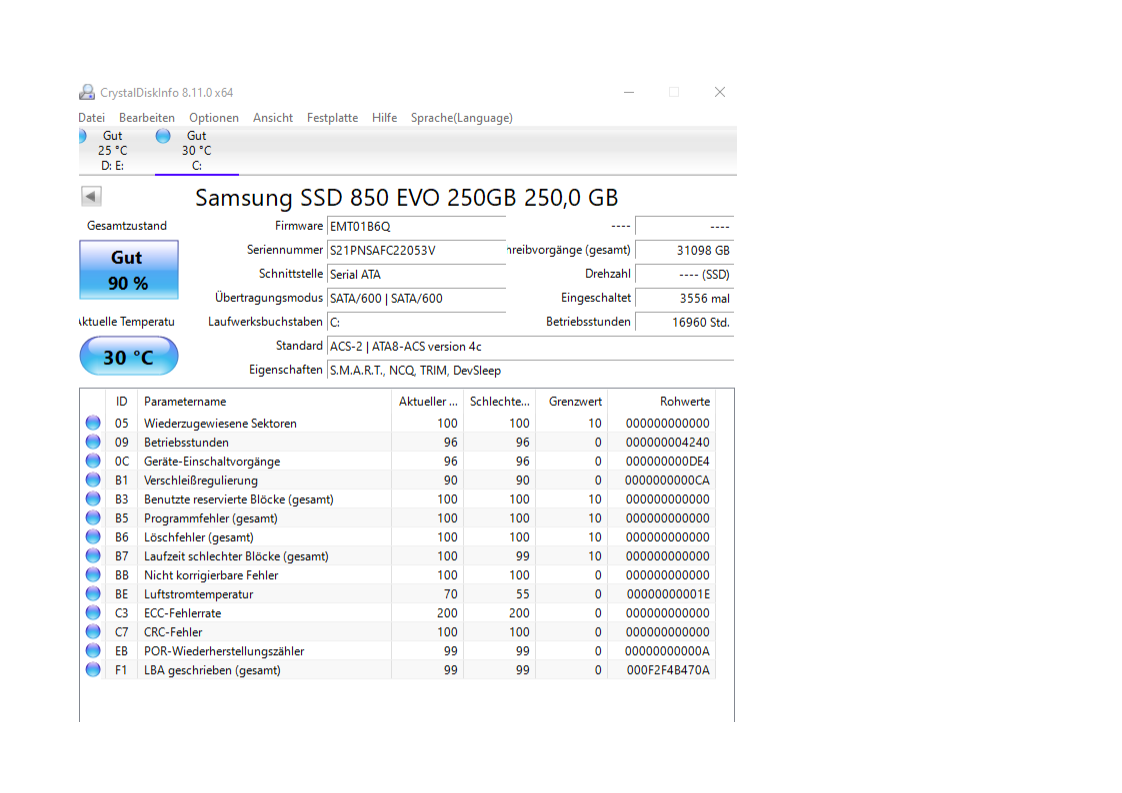Click status icon for ECC-Fehlerrate row
1122x793 pixels.
(93, 613)
